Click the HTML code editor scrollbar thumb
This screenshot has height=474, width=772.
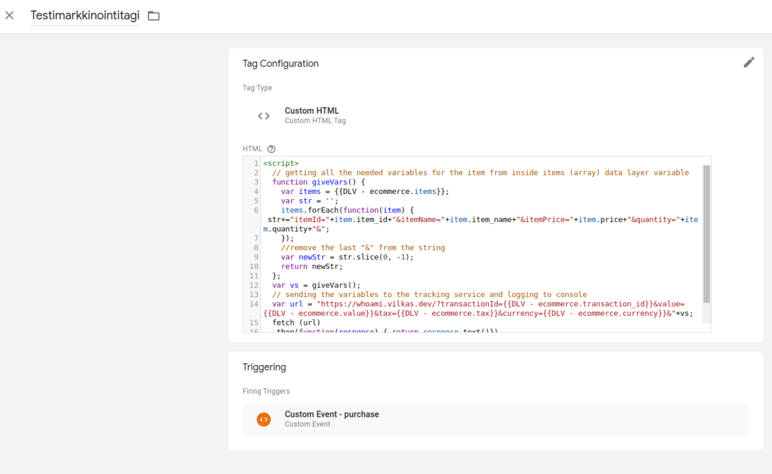(707, 233)
